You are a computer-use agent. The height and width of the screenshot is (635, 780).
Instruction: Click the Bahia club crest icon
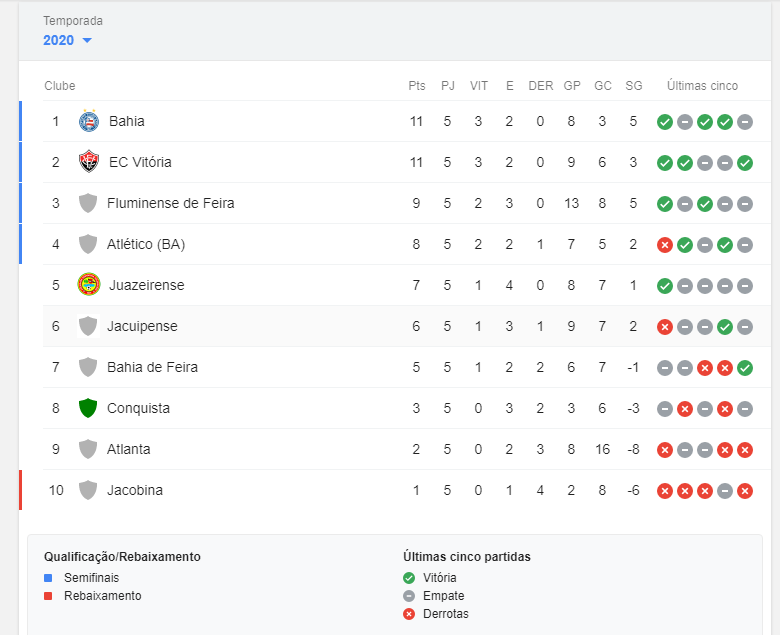89,121
